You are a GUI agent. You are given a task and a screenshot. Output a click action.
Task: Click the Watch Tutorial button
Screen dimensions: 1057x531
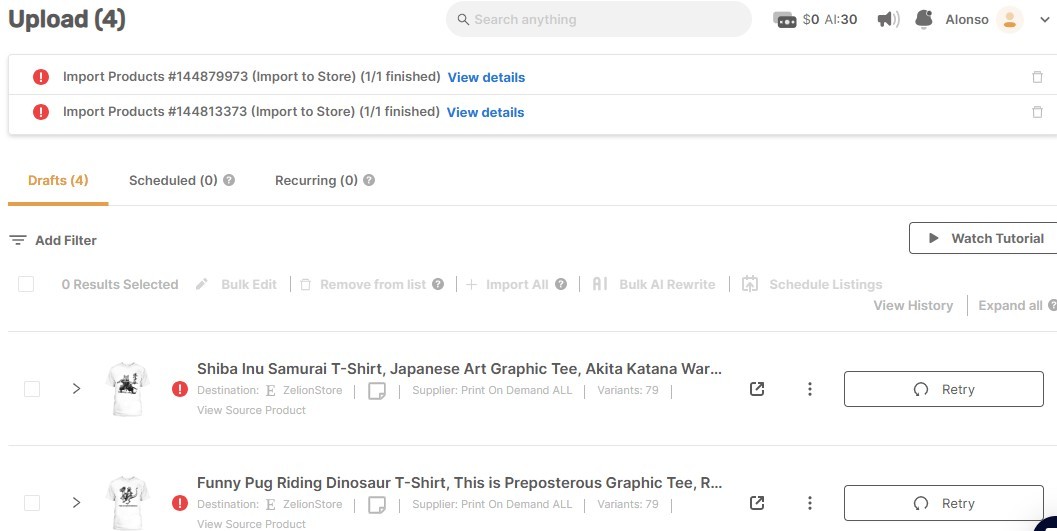point(984,238)
